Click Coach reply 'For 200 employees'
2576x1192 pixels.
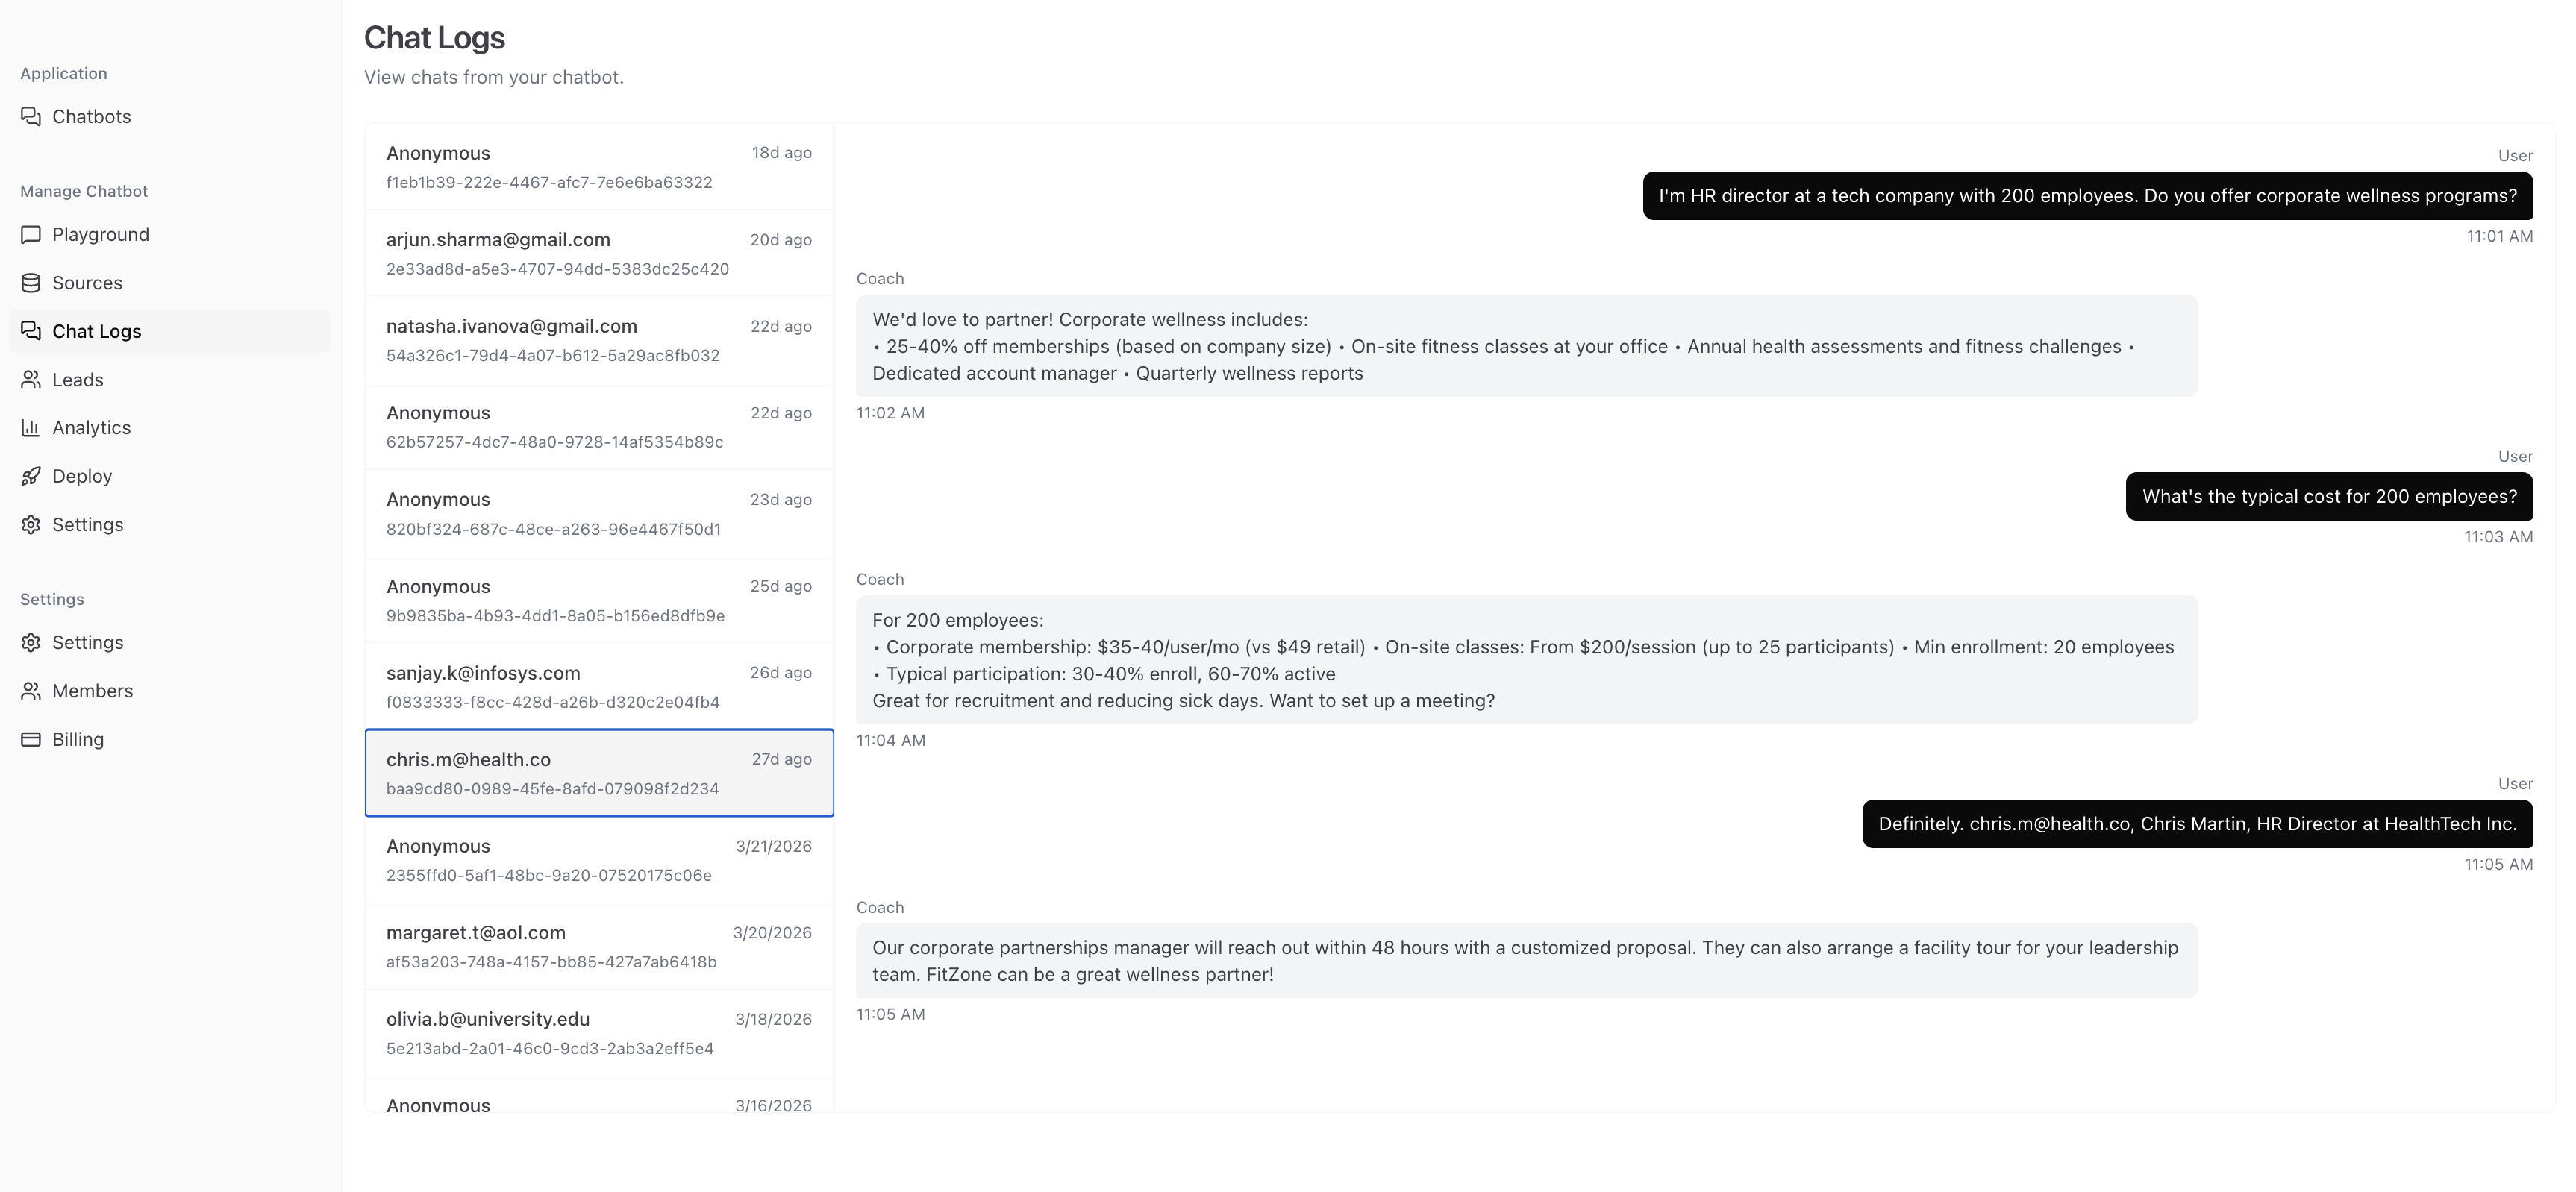1526,660
